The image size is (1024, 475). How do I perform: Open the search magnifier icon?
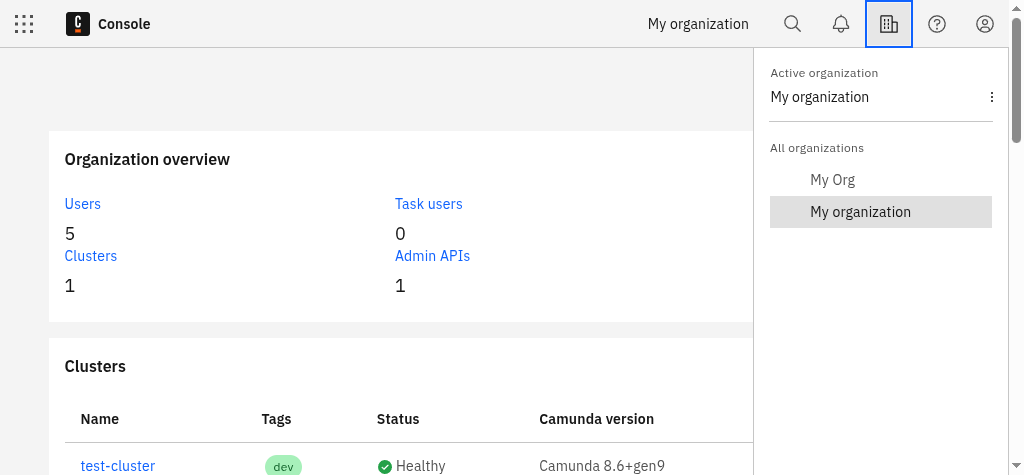792,24
